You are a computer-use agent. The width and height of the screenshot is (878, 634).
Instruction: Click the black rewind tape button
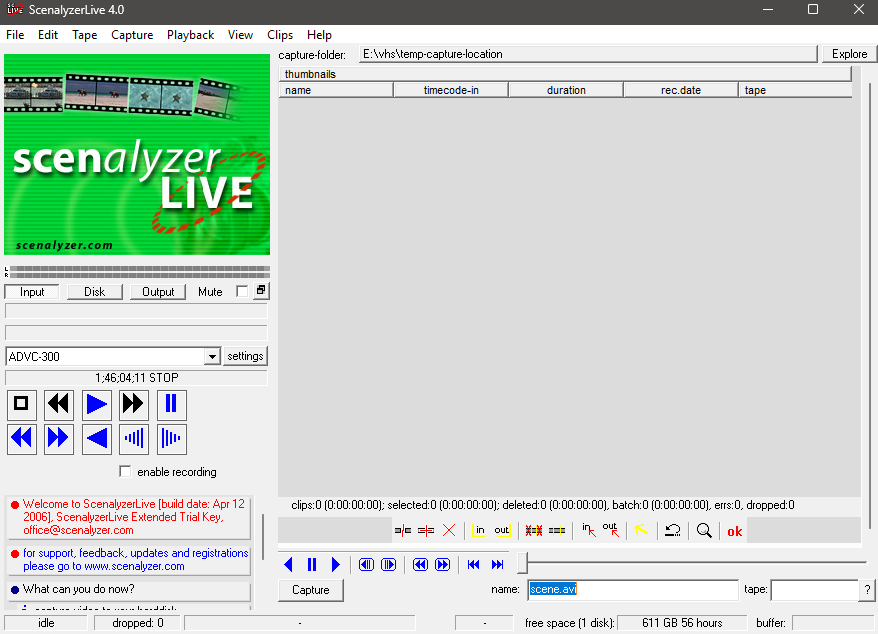(x=59, y=404)
